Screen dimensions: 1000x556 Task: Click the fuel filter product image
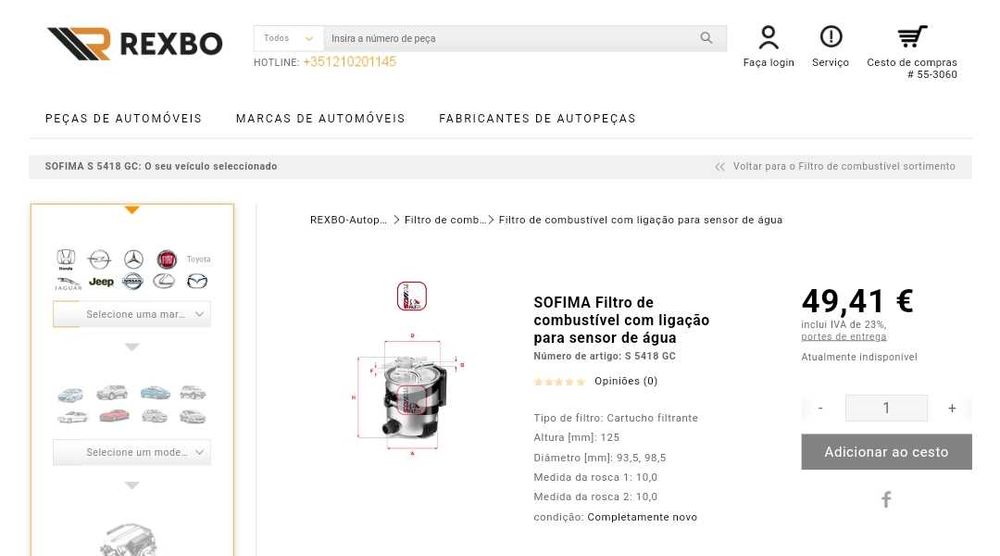point(411,393)
